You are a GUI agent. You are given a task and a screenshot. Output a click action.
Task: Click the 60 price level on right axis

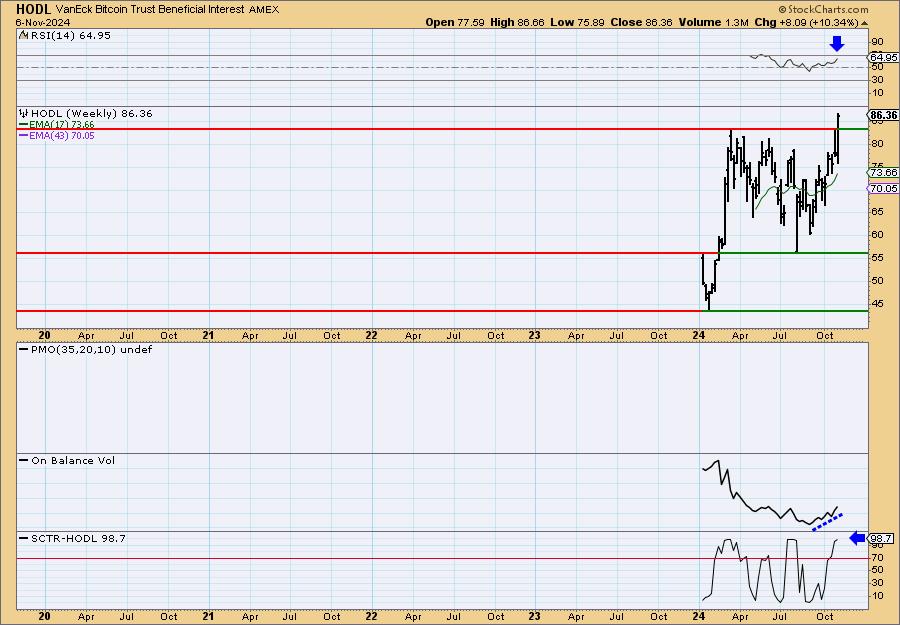coord(877,235)
